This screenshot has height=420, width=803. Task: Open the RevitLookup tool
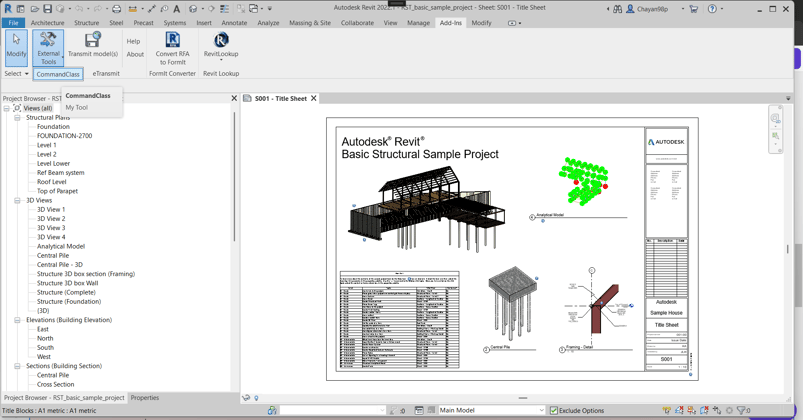[x=221, y=46]
